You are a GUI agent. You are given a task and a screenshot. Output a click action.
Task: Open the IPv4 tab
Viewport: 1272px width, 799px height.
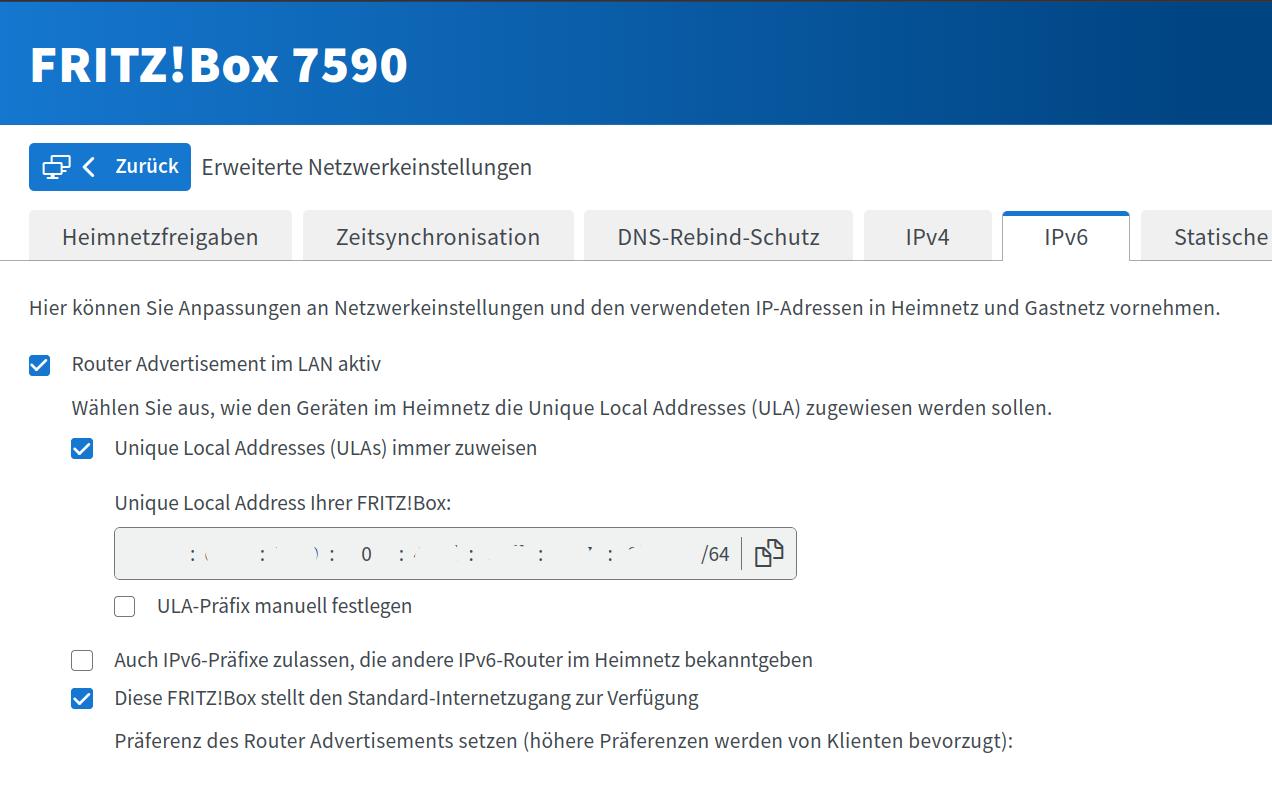927,237
